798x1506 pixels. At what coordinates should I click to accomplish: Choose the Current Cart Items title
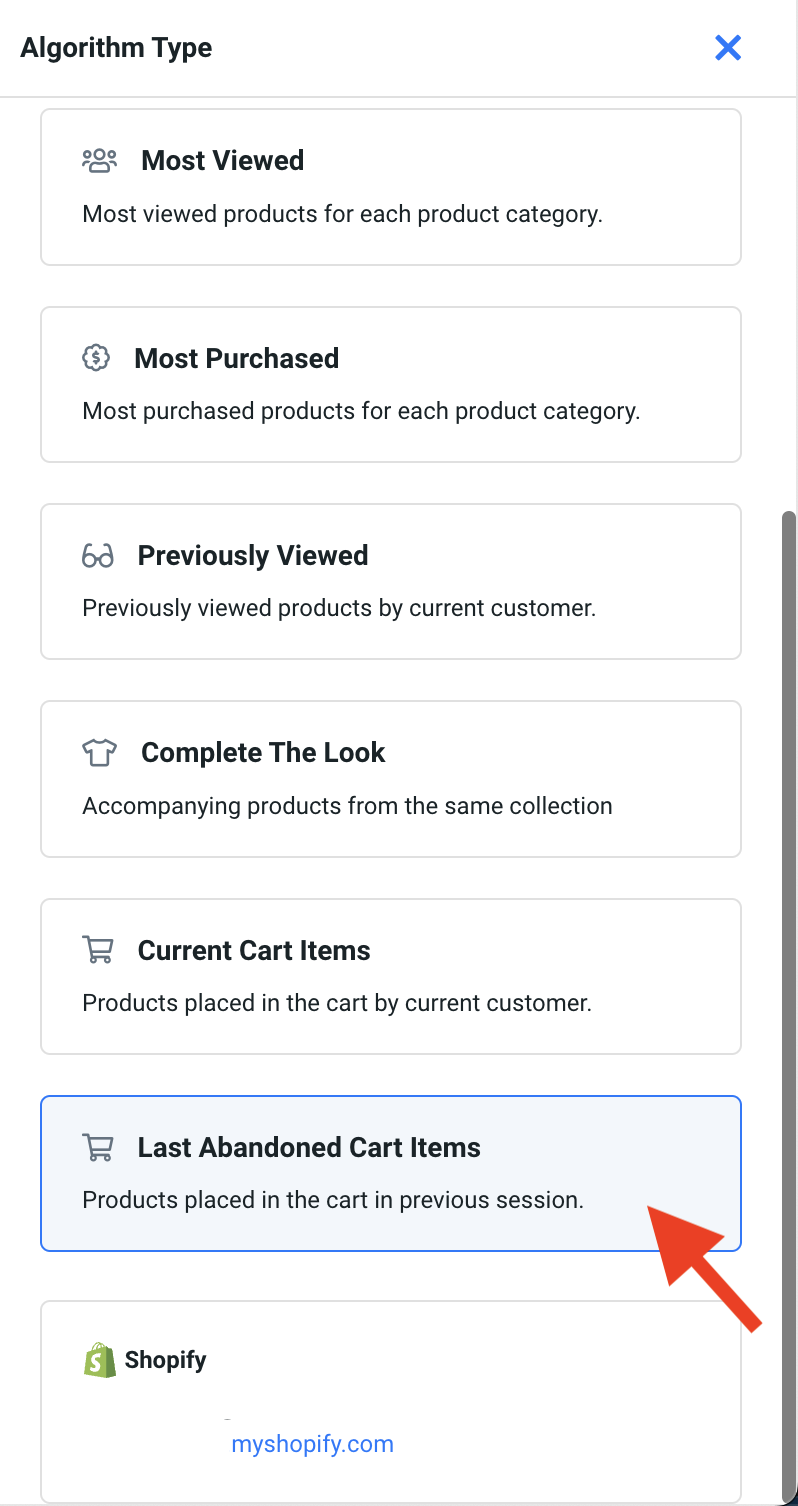[x=254, y=950]
